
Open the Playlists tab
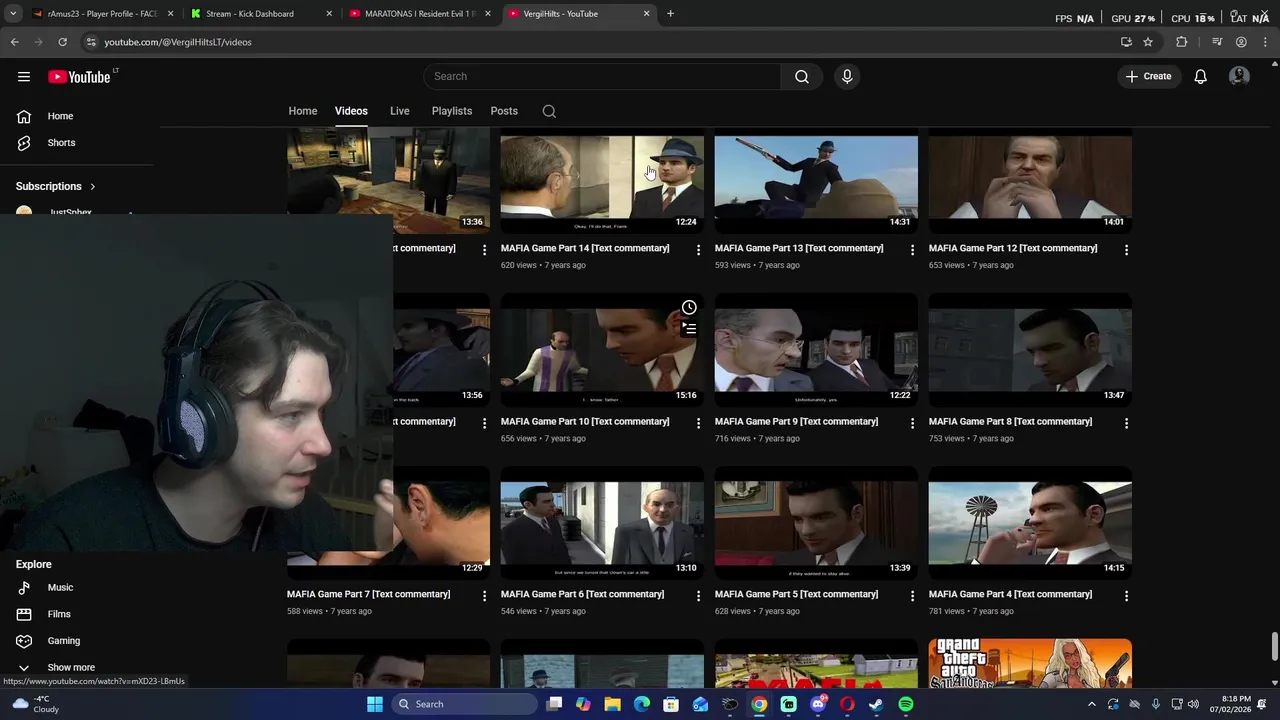(x=452, y=111)
